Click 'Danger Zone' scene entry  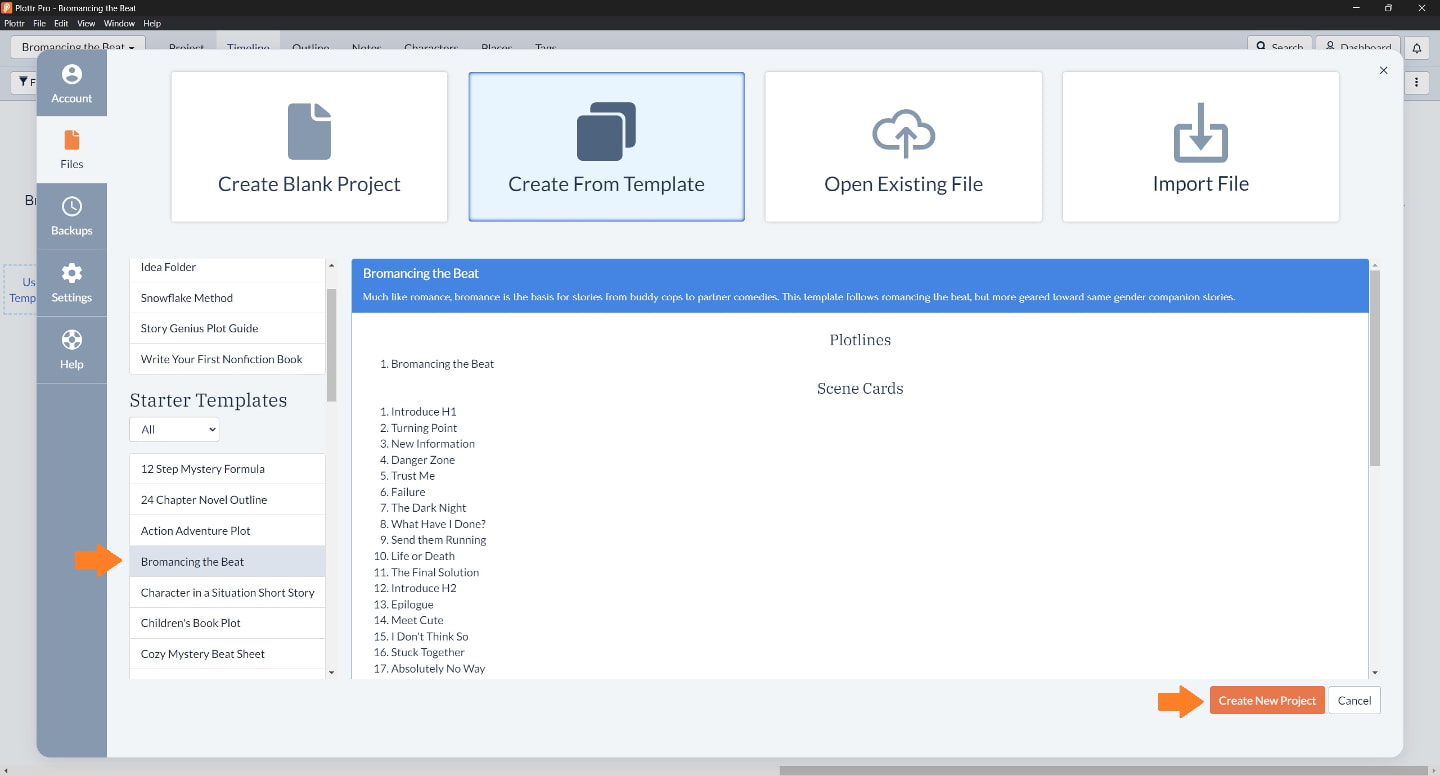pyautogui.click(x=423, y=460)
